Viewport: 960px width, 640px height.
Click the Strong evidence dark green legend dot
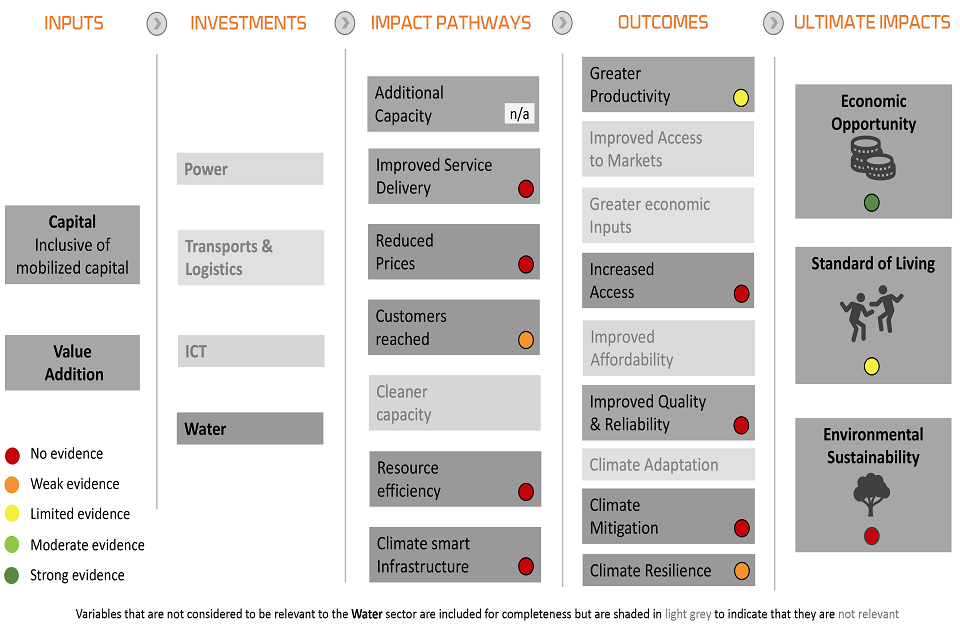point(12,575)
